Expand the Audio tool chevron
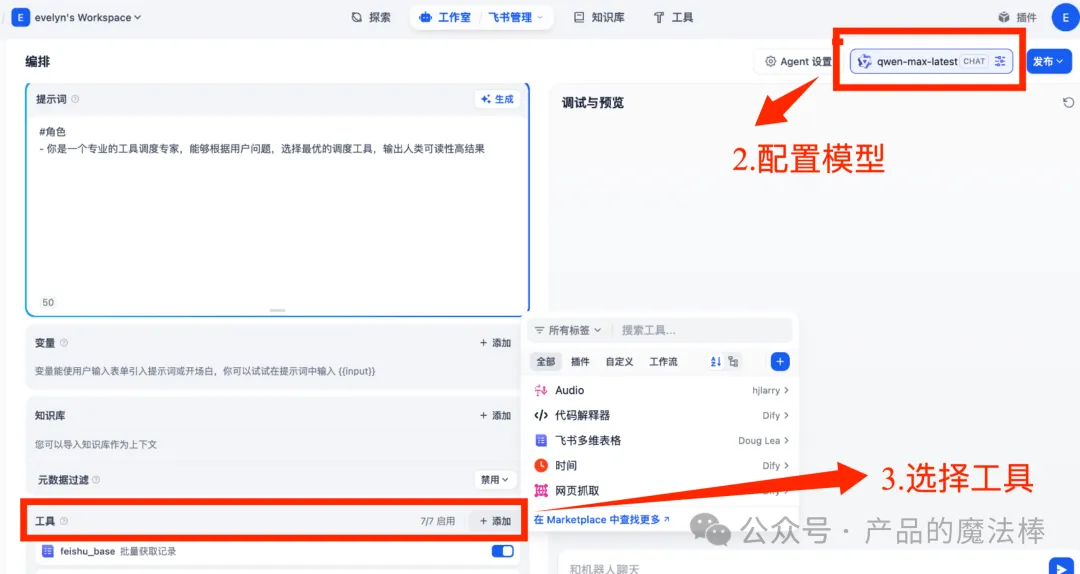 [786, 391]
